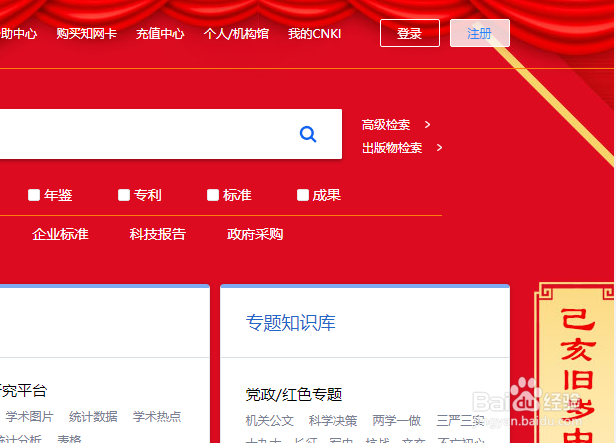Check the 年鉴 checkbox
Image resolution: width=616 pixels, height=443 pixels.
click(34, 195)
